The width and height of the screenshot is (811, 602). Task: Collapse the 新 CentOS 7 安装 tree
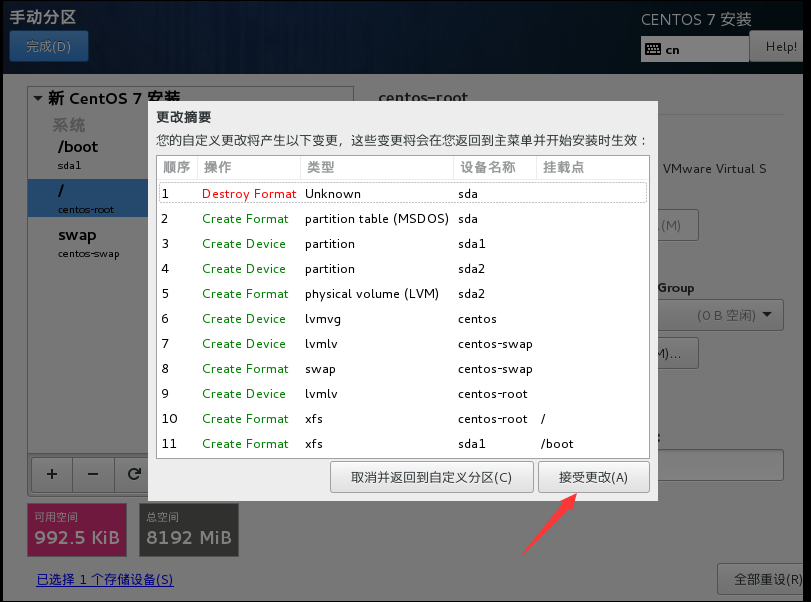point(38,98)
